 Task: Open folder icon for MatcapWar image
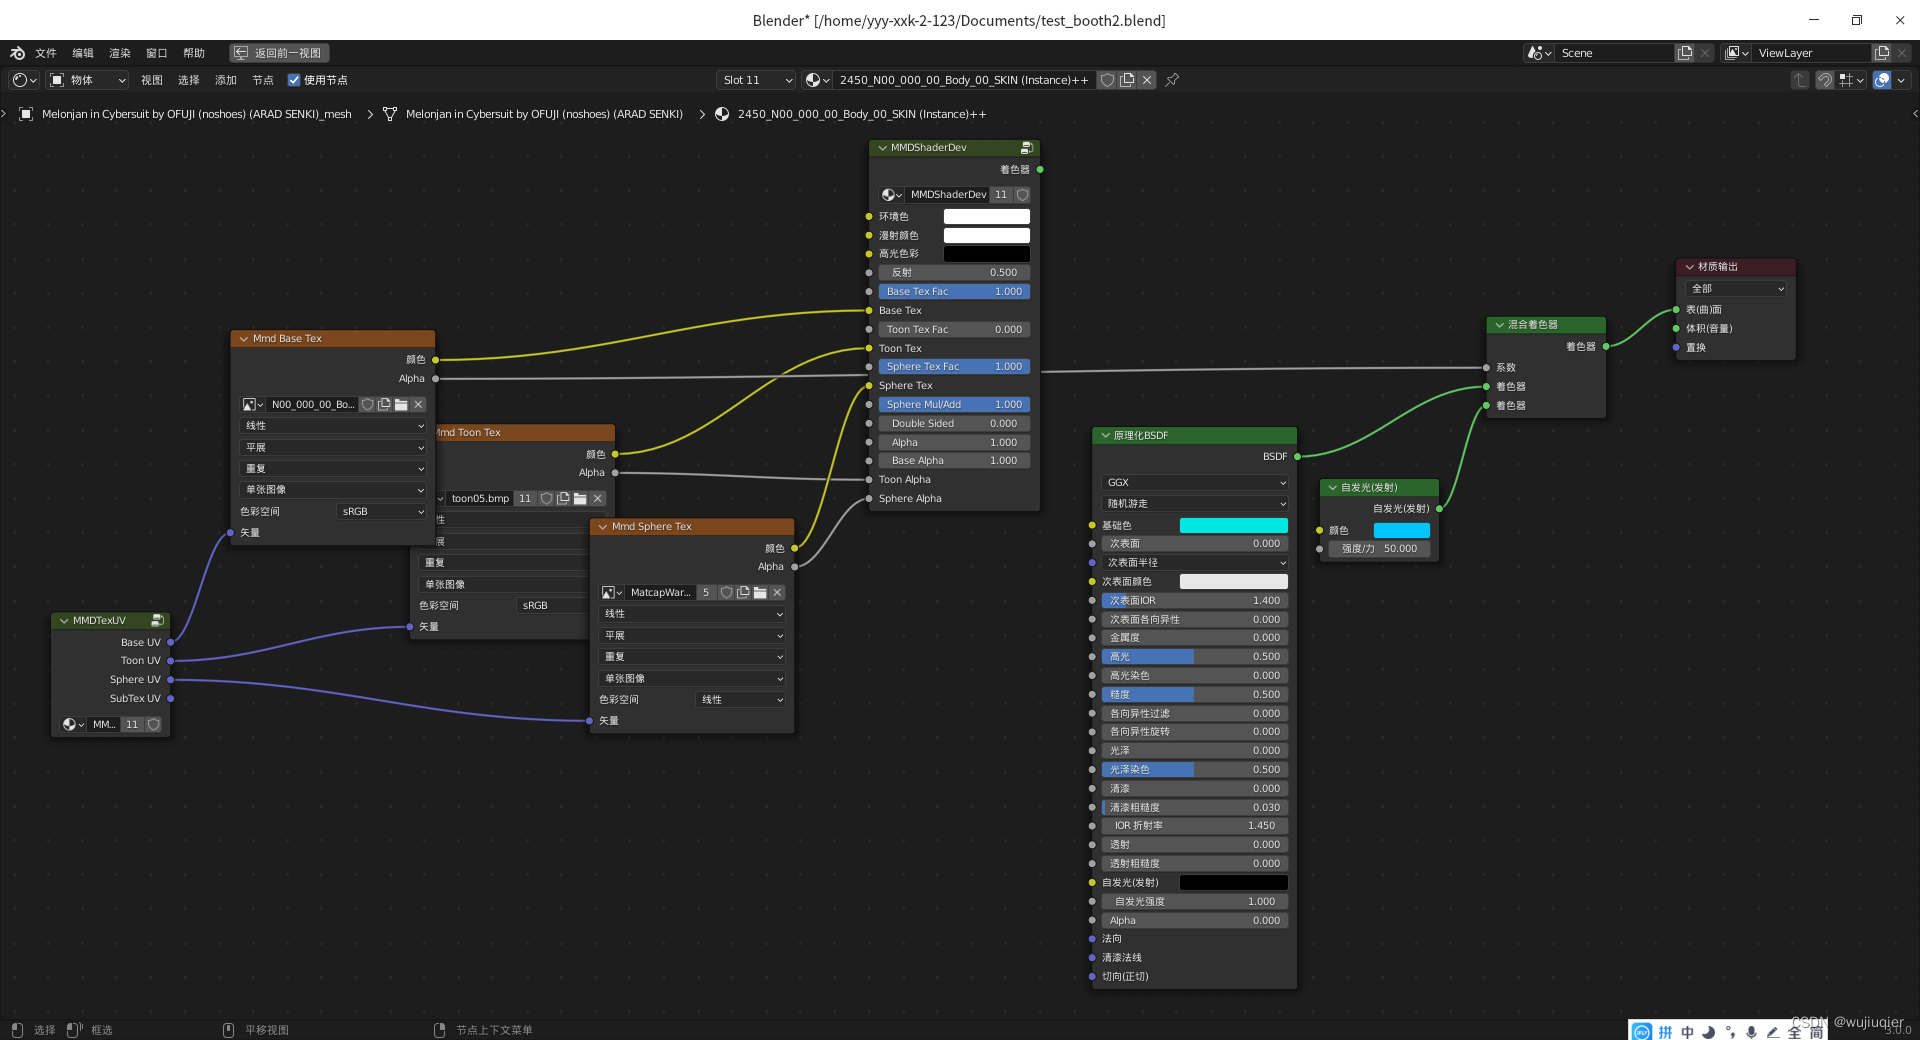(760, 593)
